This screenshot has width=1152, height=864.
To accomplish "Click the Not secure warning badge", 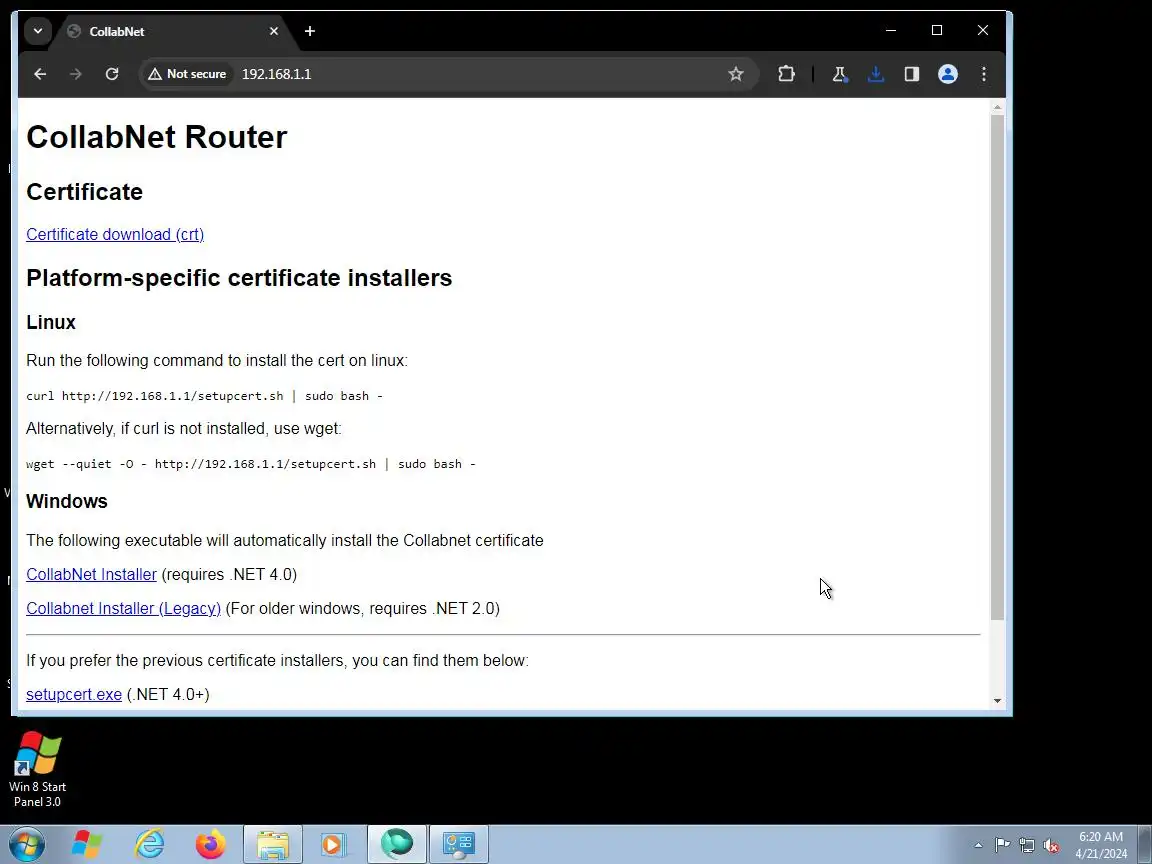I will pyautogui.click(x=187, y=74).
